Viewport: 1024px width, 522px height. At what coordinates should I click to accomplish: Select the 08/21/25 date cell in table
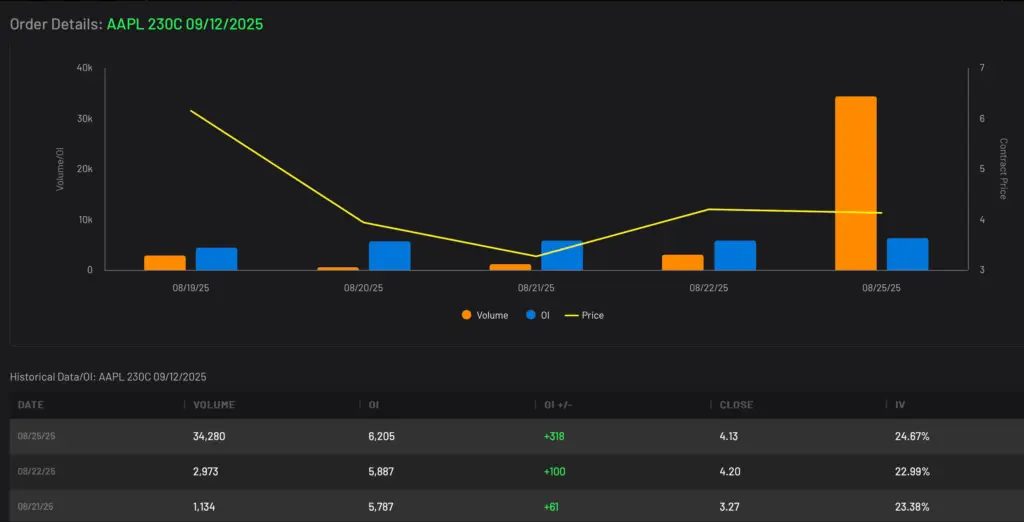tap(37, 506)
